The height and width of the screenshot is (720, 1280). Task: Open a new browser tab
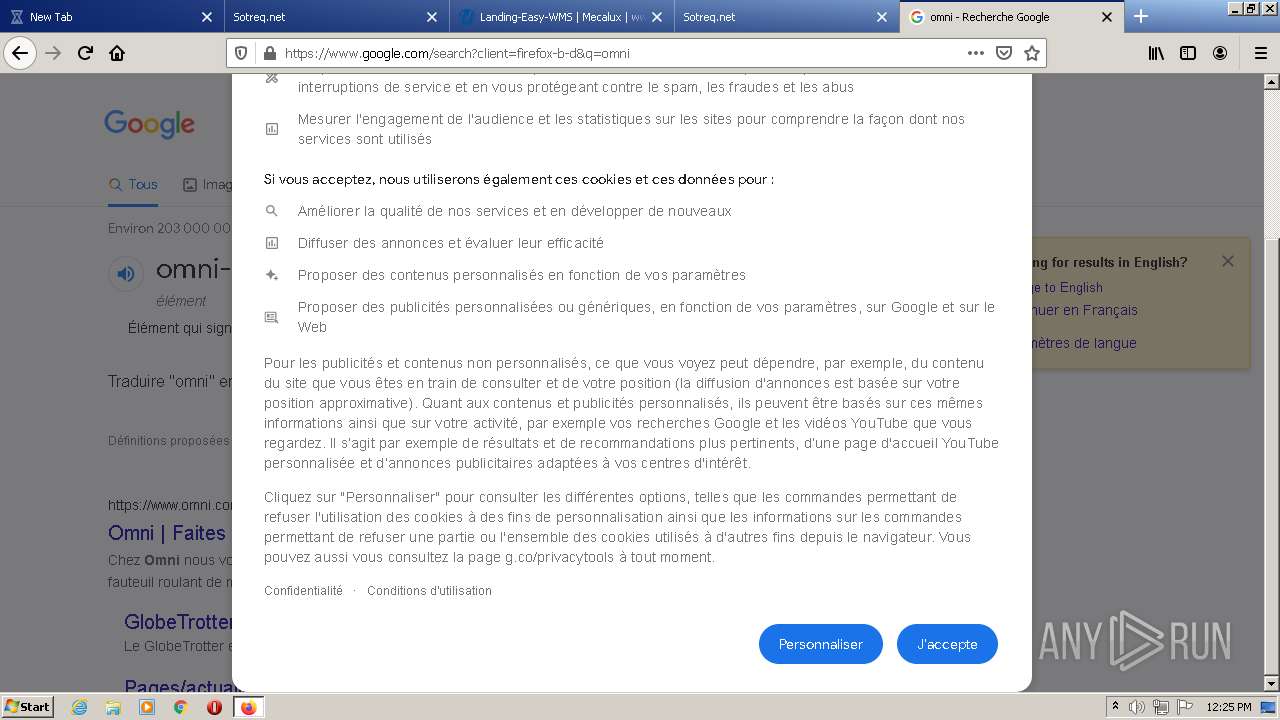1141,17
